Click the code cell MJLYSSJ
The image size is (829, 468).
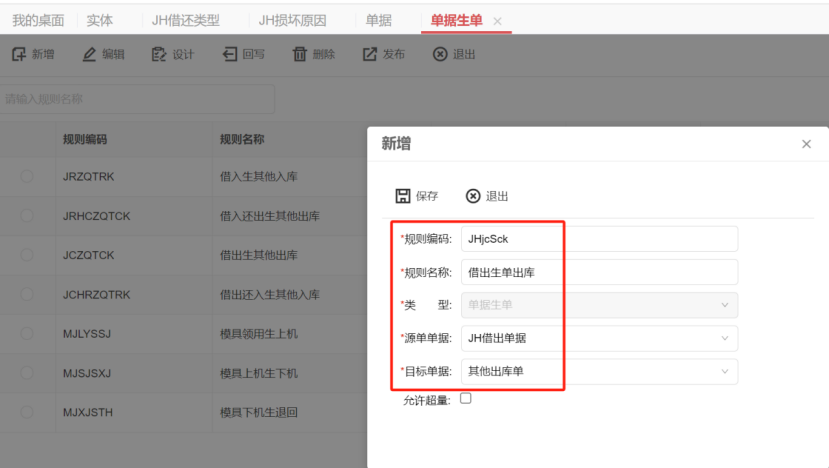[x=87, y=334]
